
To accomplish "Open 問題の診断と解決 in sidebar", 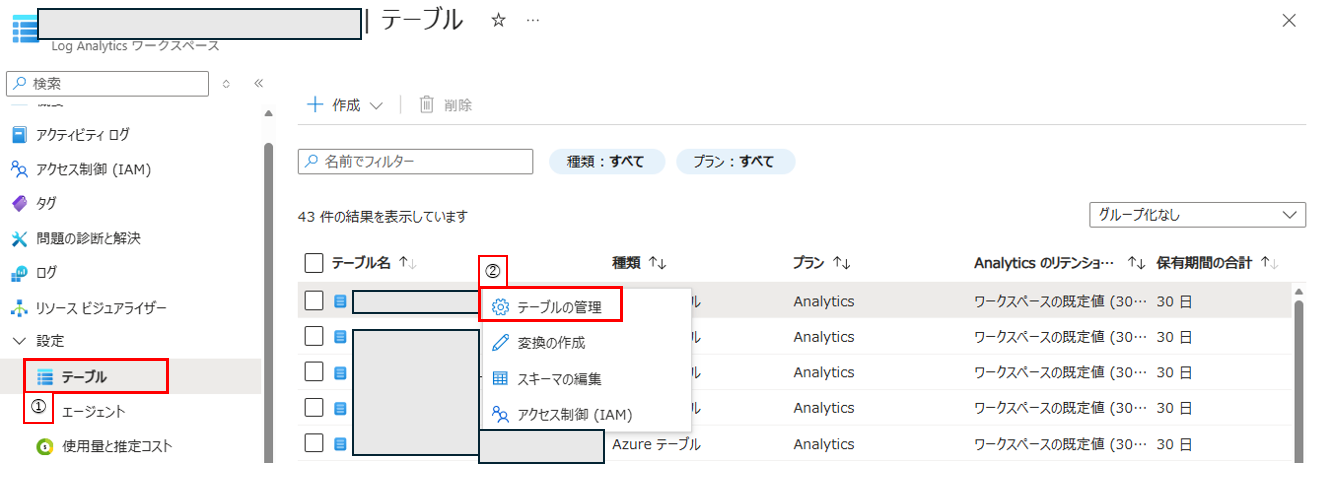I will coord(88,238).
